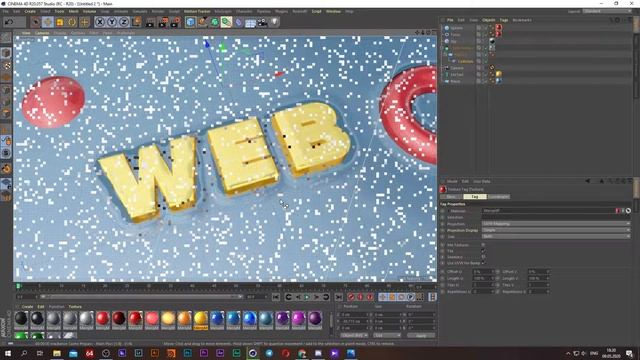Open the Objects menu in Object Manager
This screenshot has height=360, width=640.
coord(489,20)
